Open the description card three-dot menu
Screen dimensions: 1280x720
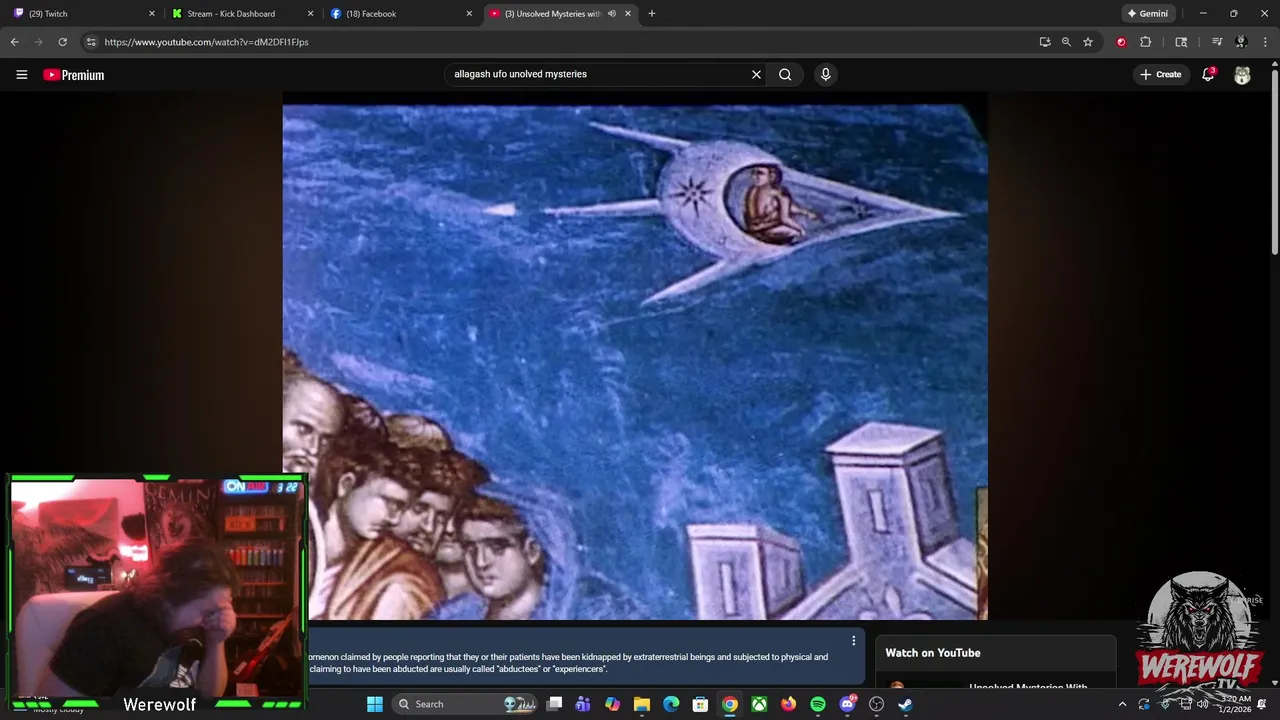tap(853, 641)
